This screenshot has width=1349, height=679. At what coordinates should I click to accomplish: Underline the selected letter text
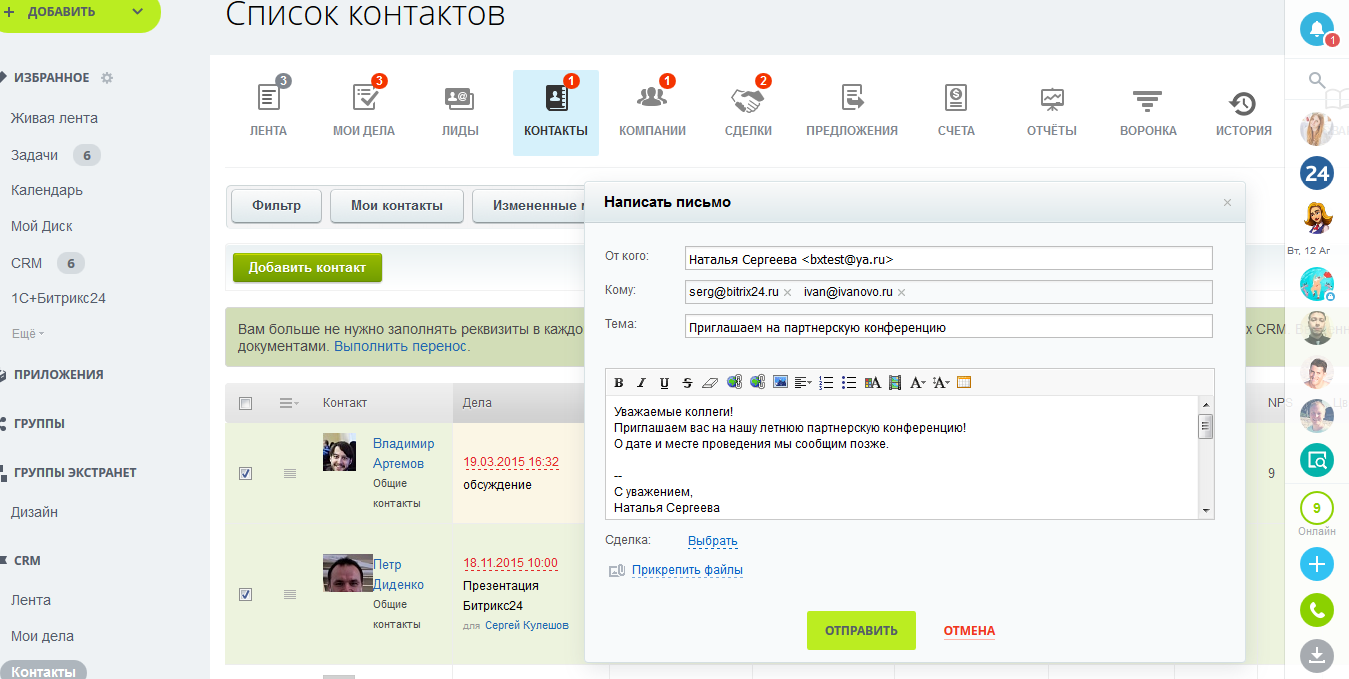click(664, 383)
